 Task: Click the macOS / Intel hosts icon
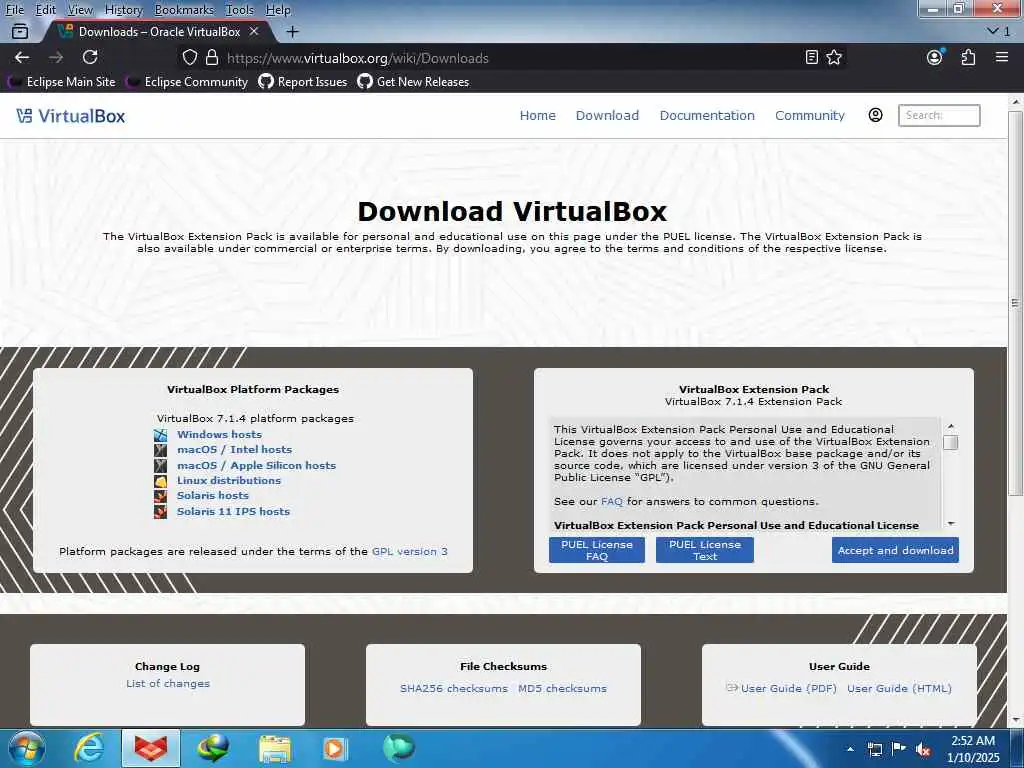click(x=161, y=450)
